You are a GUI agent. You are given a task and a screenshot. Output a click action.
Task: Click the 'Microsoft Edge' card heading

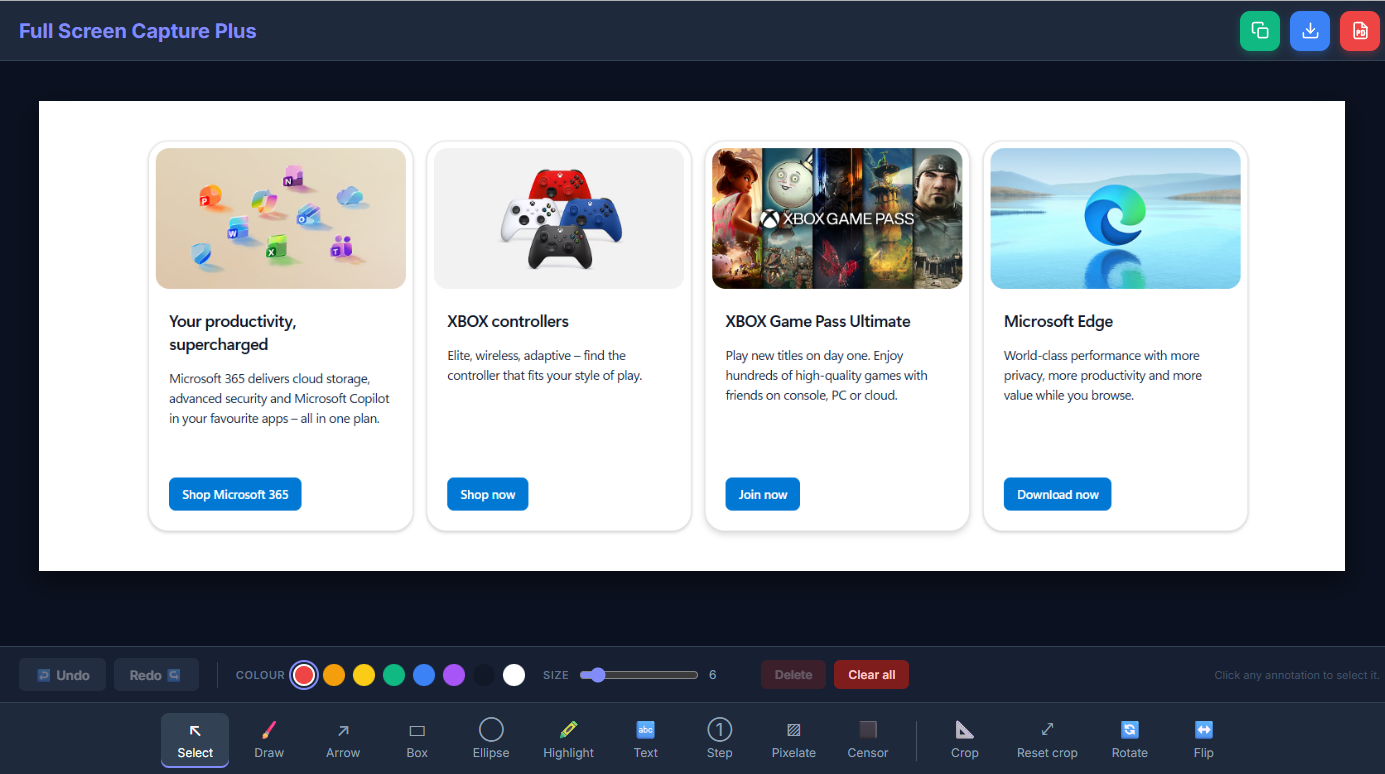click(1058, 321)
